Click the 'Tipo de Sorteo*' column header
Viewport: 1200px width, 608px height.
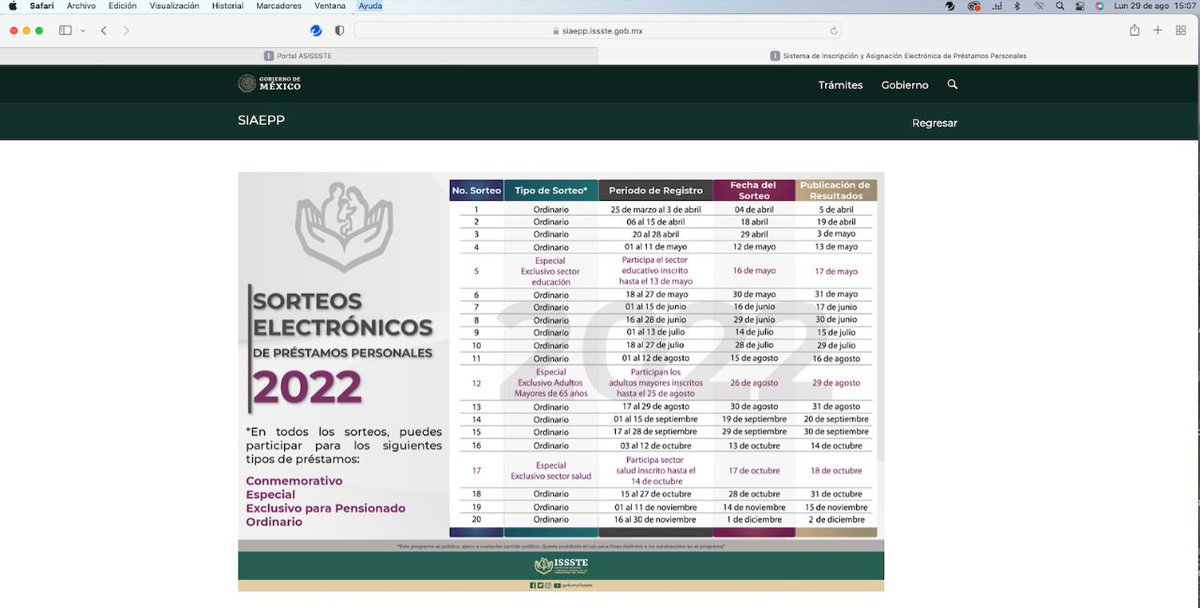tap(551, 190)
